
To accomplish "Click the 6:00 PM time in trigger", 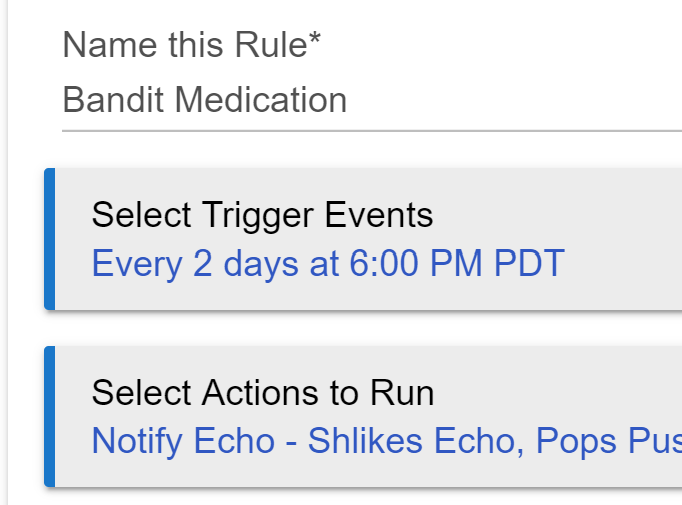I will click(x=416, y=263).
